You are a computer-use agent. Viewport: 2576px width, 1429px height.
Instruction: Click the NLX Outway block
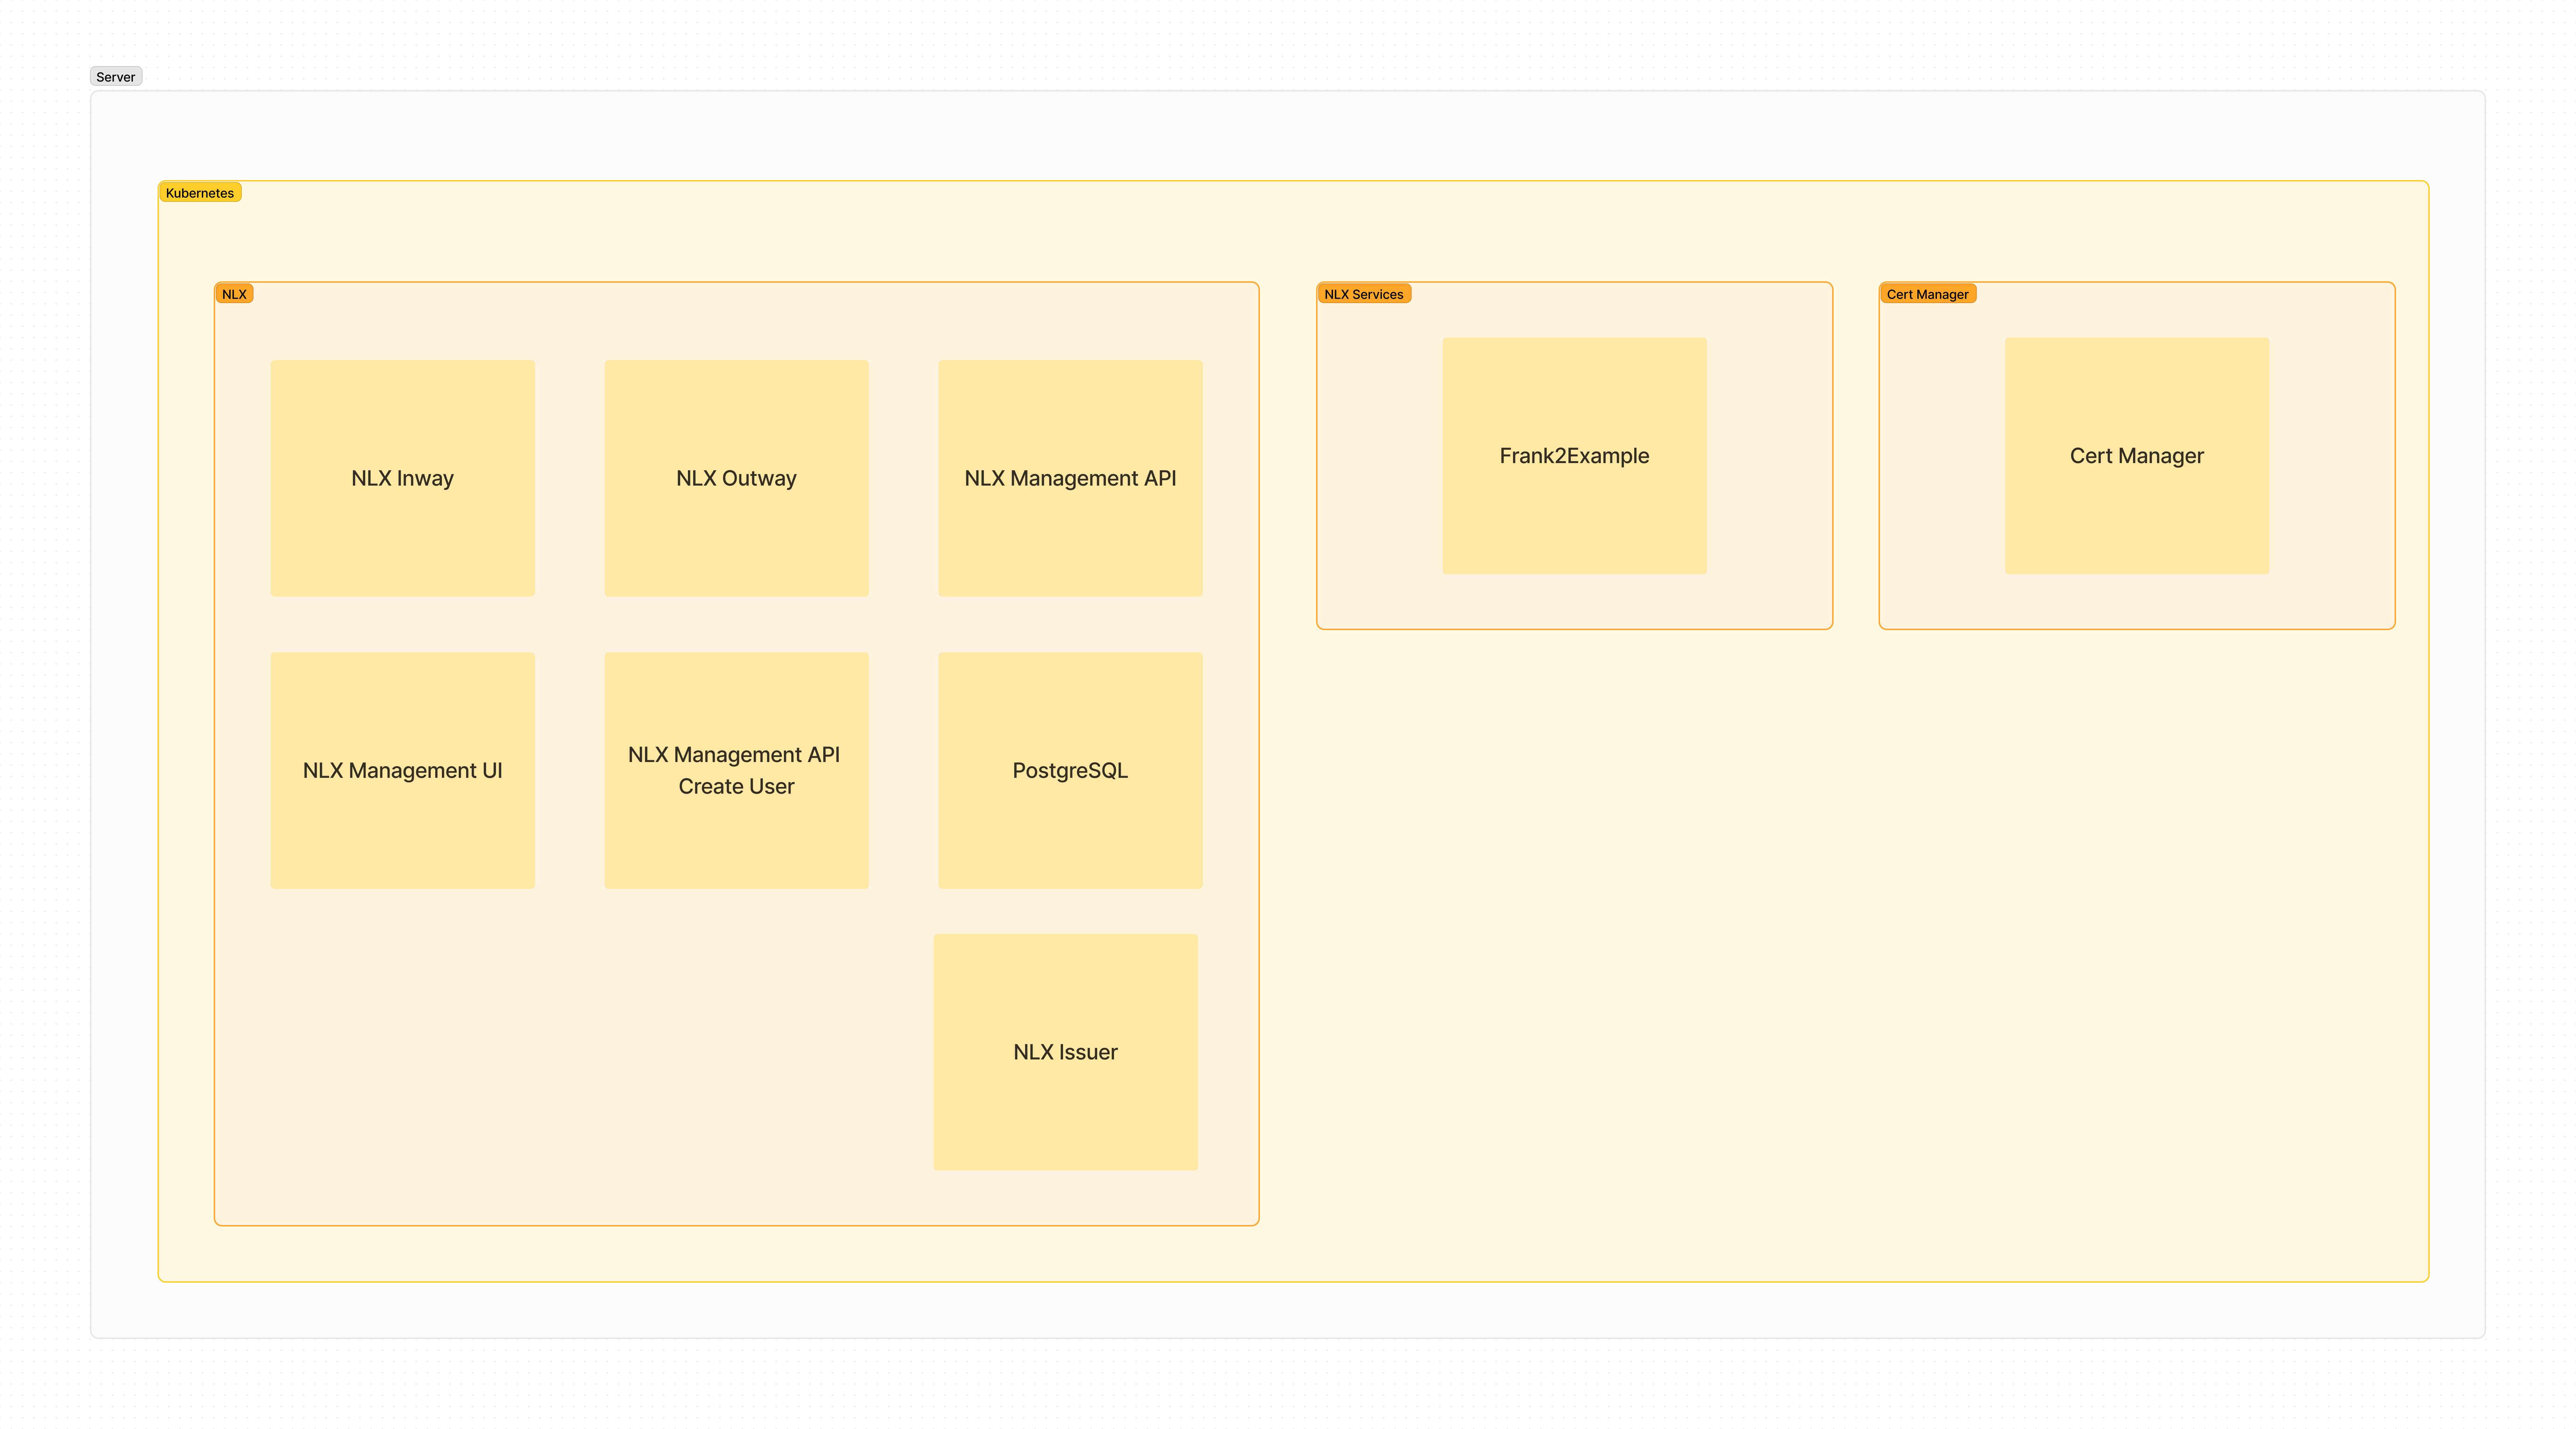pyautogui.click(x=736, y=478)
